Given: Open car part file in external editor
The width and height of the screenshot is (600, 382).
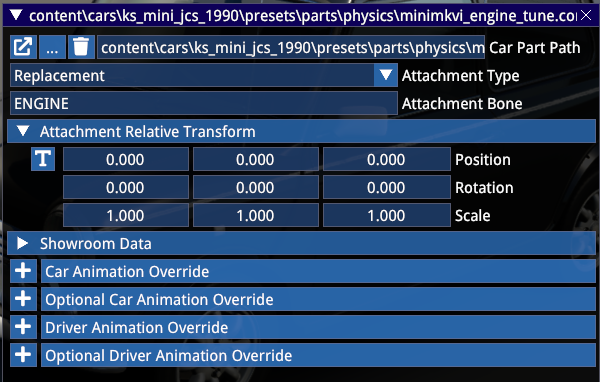Looking at the screenshot, I should 23,47.
